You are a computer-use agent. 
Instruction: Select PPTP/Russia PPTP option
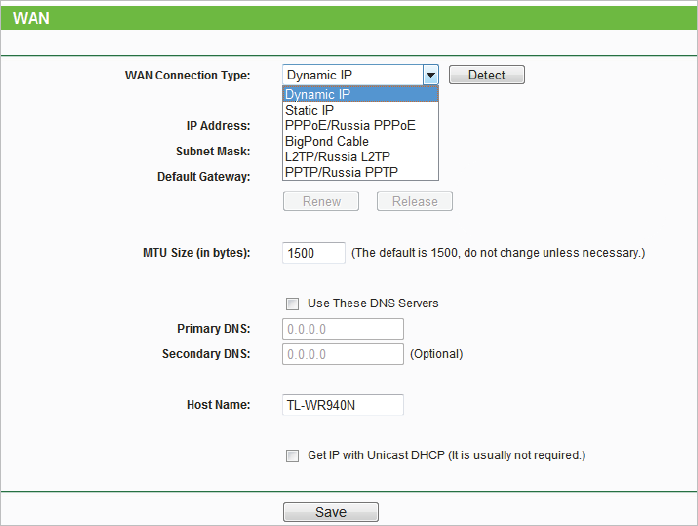coord(361,172)
